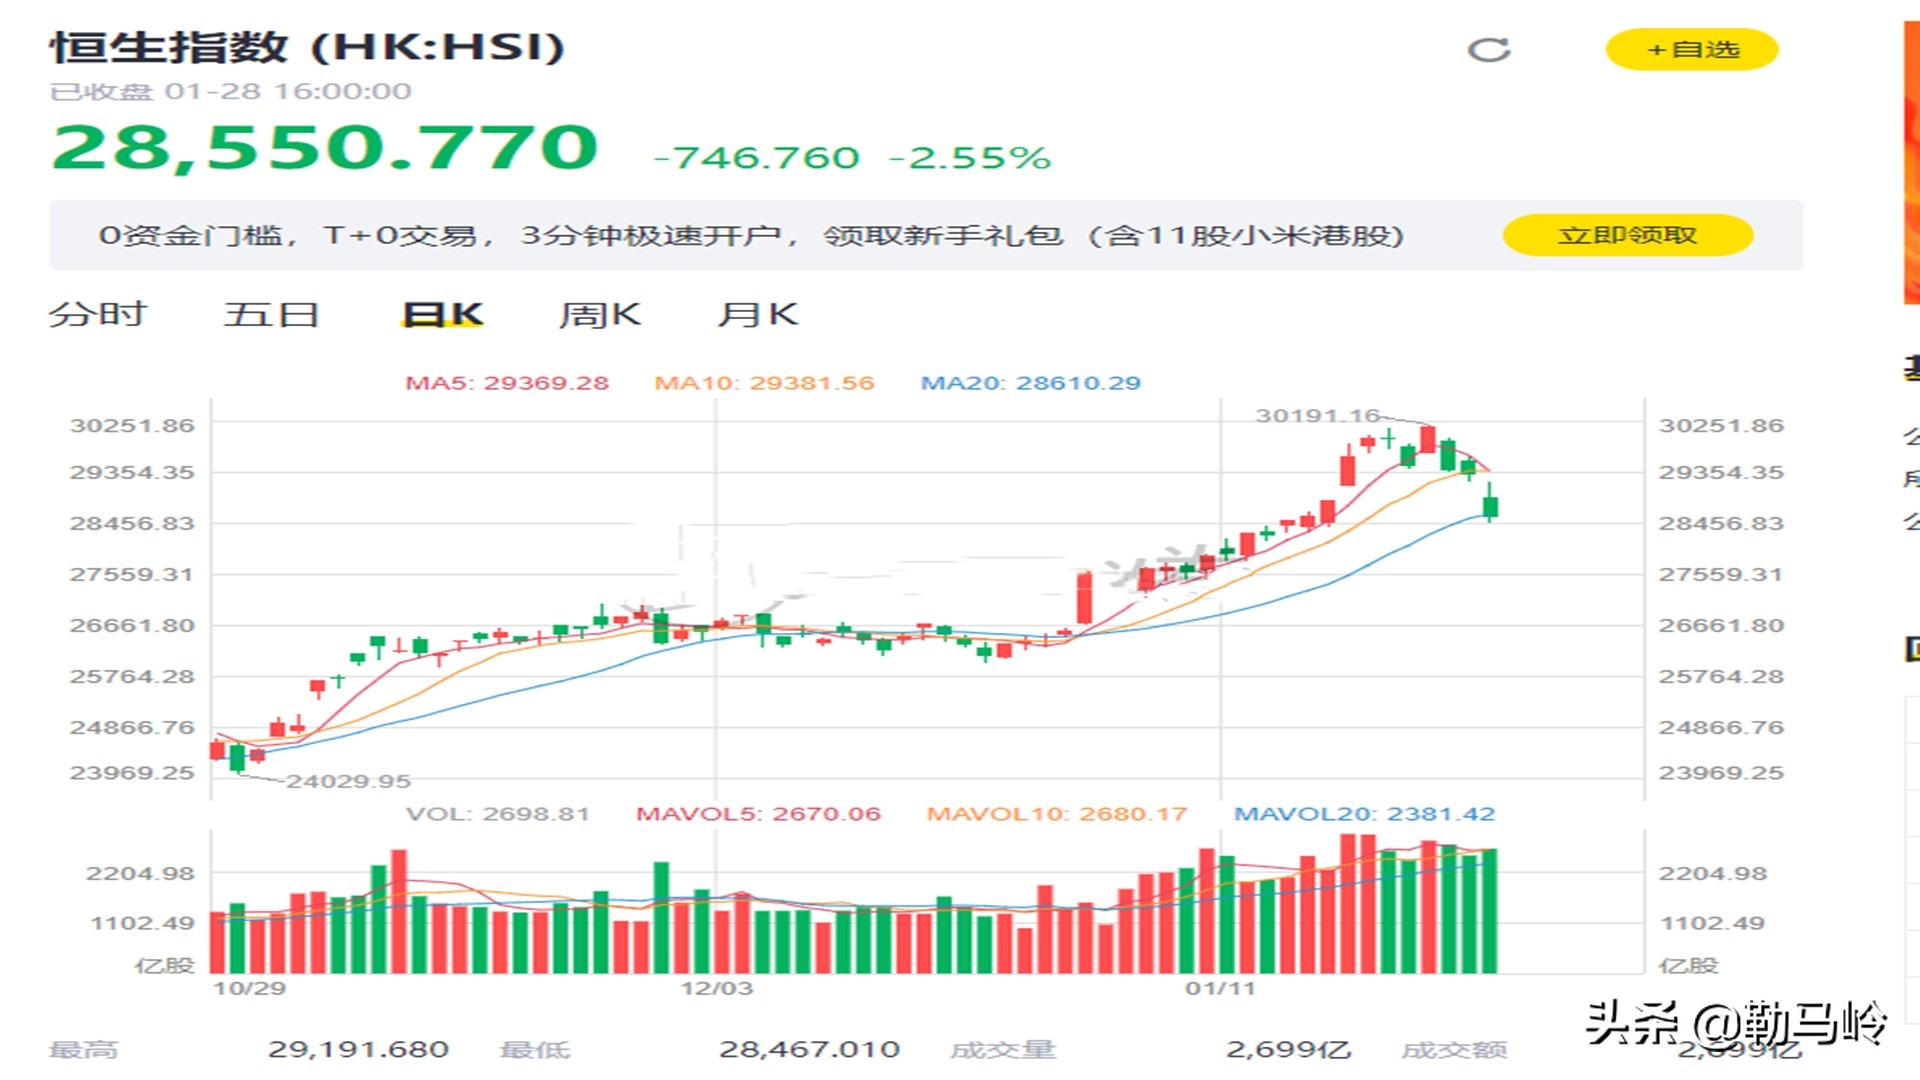Click the MA10 indicator label
Image resolution: width=1920 pixels, height=1080 pixels.
point(764,383)
